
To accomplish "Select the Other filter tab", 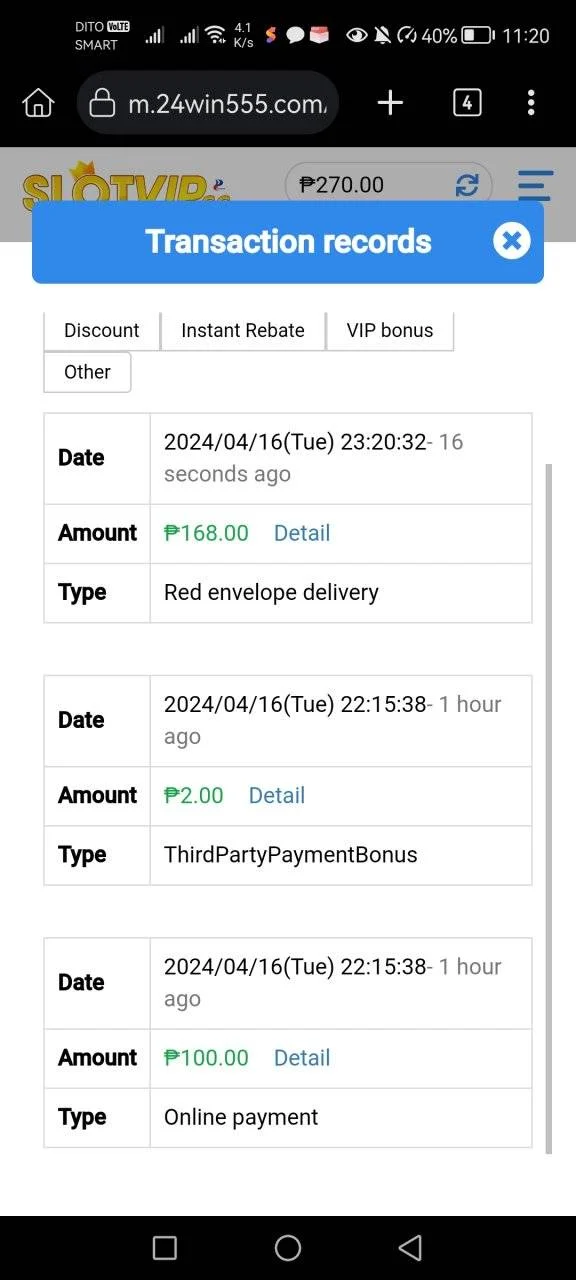I will tap(87, 372).
